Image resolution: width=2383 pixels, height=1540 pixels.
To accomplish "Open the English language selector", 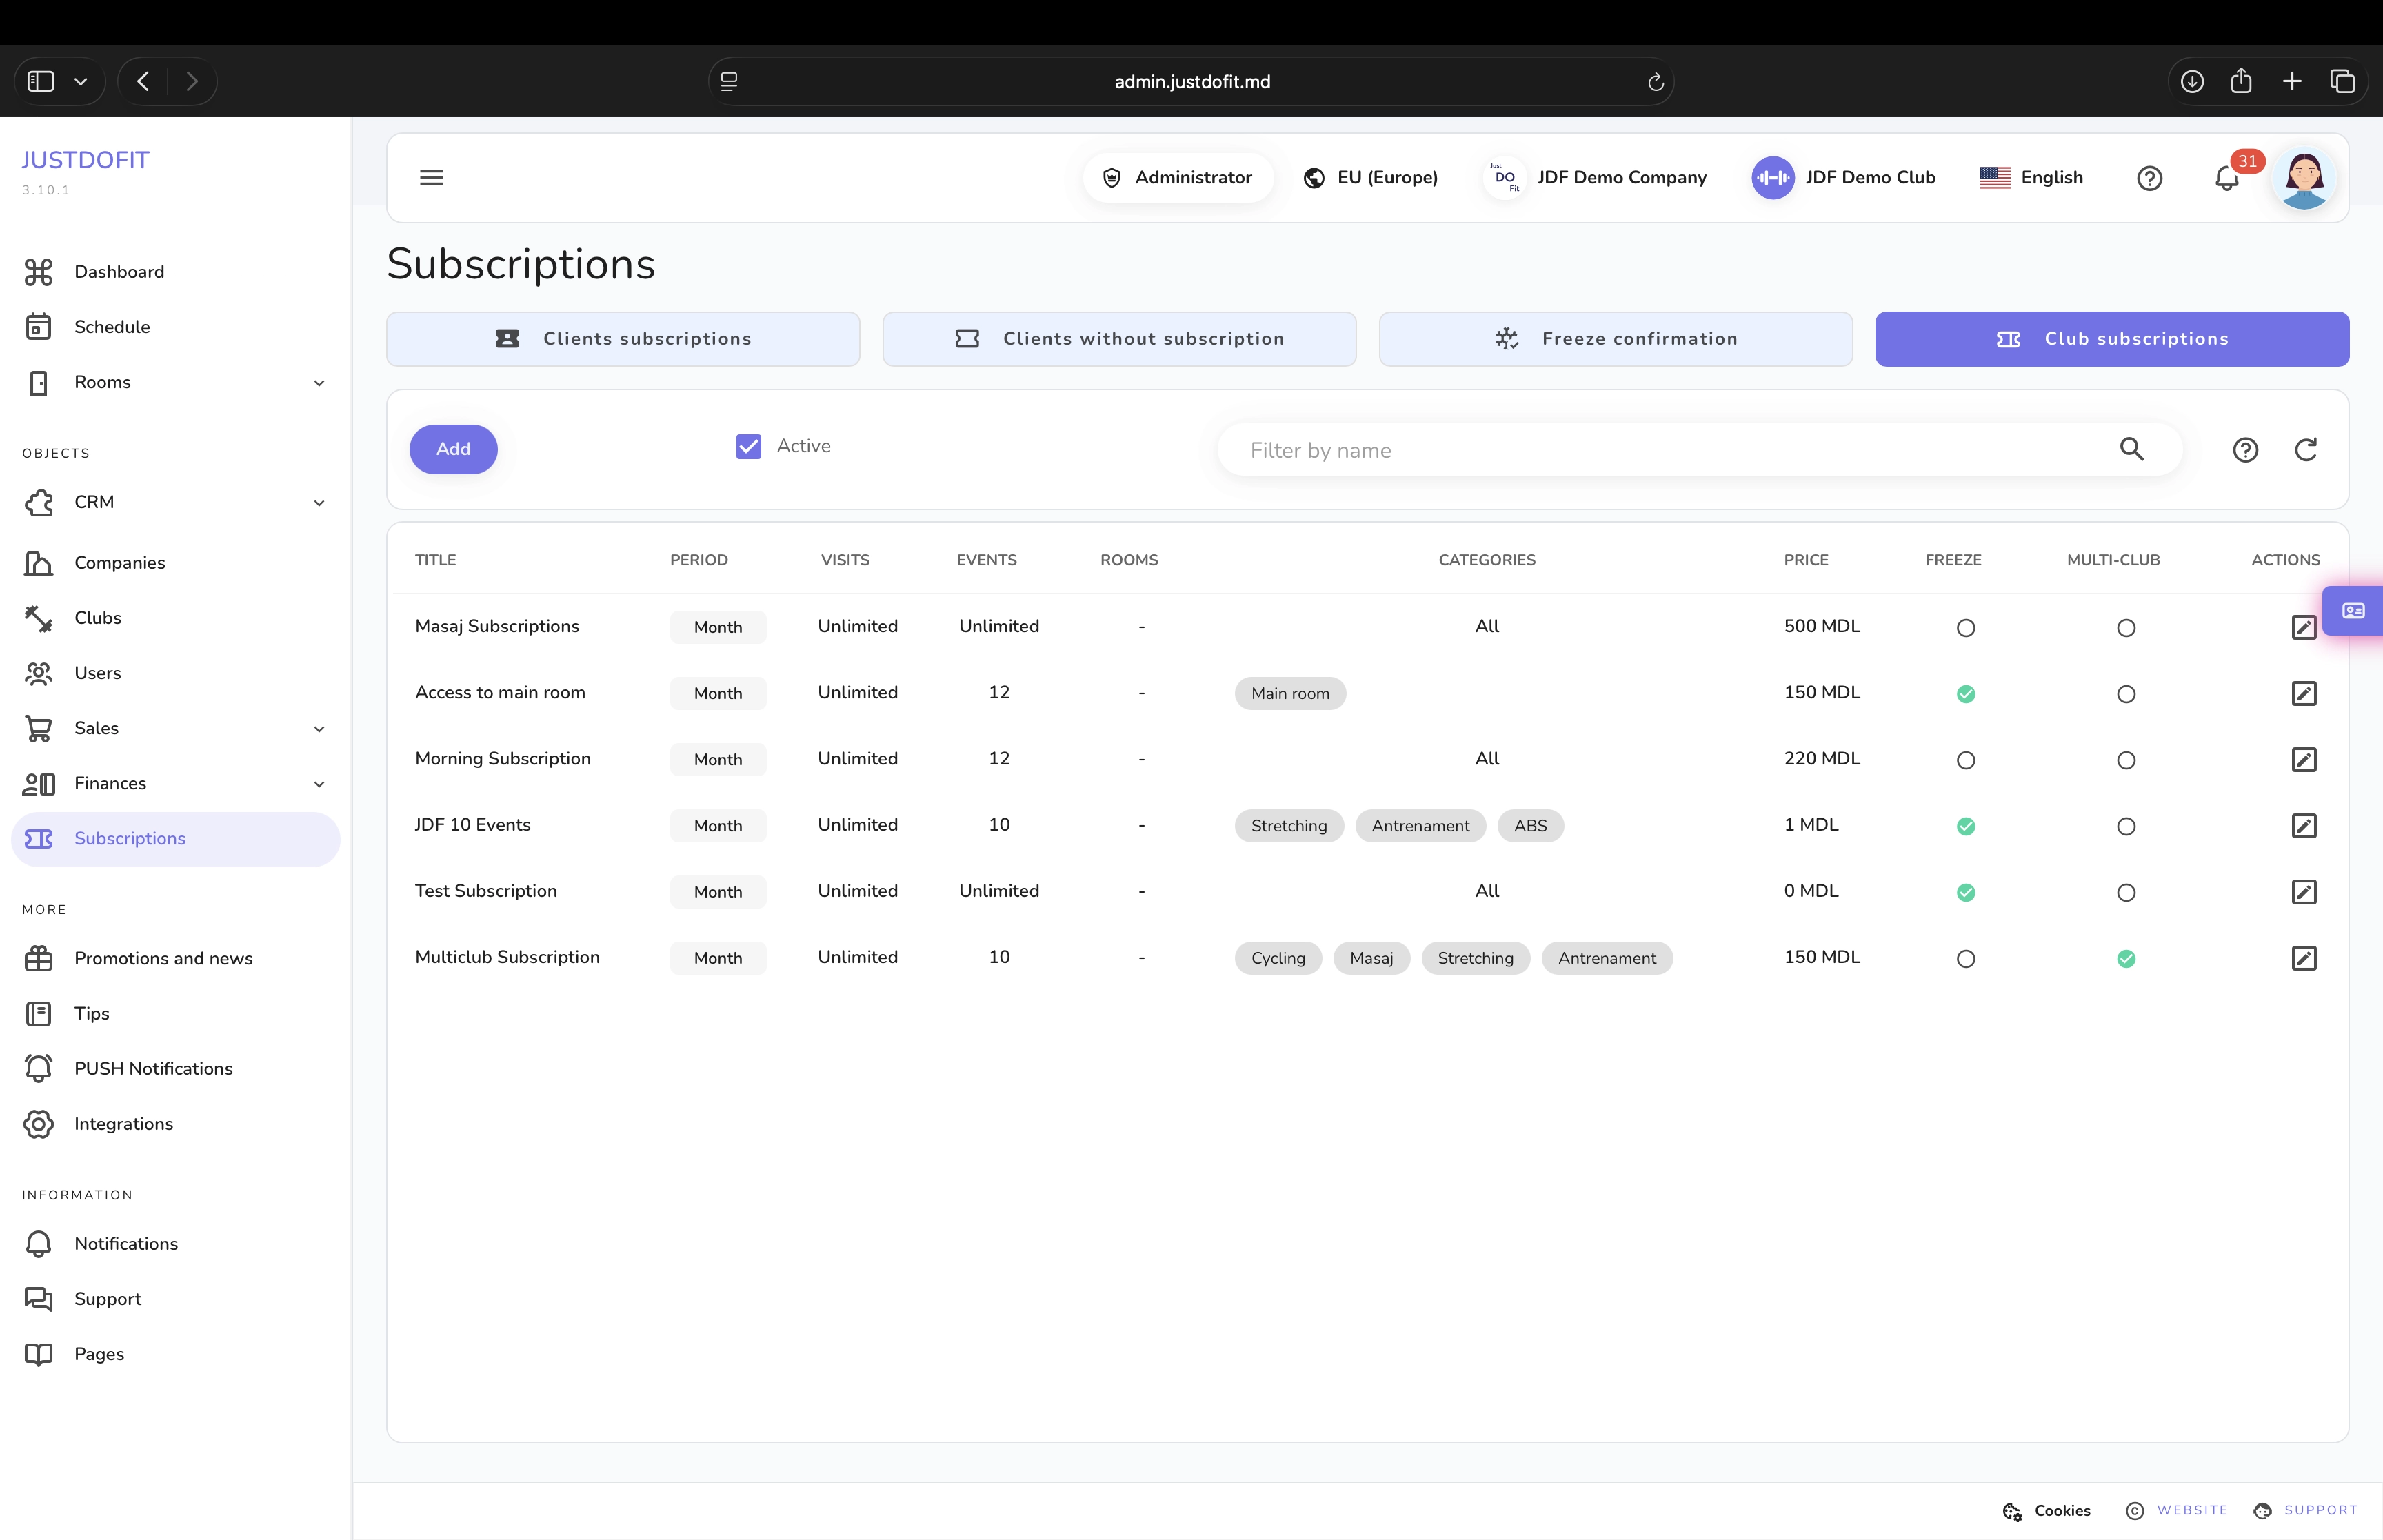I will [x=2031, y=177].
